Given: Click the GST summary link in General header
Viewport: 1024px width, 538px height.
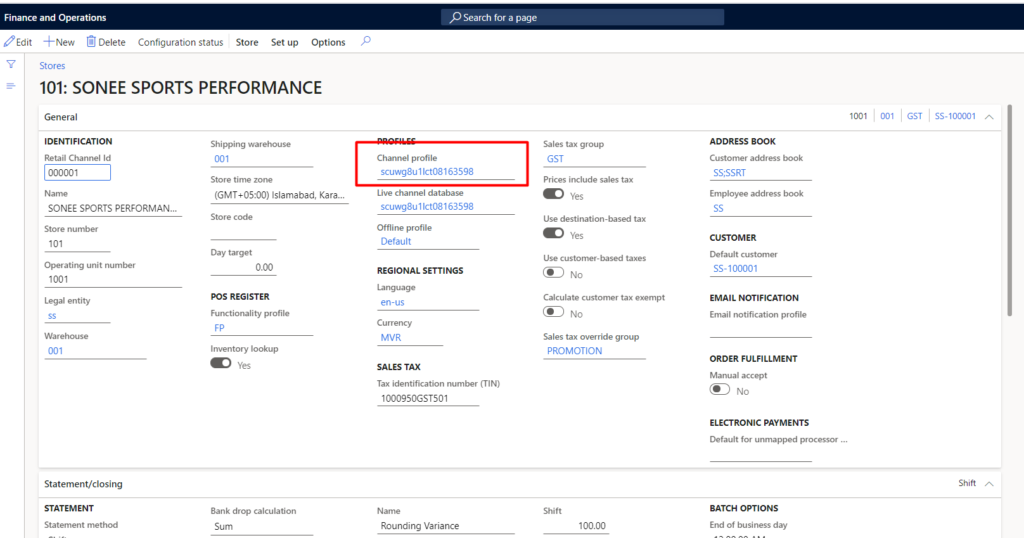Looking at the screenshot, I should (x=914, y=116).
